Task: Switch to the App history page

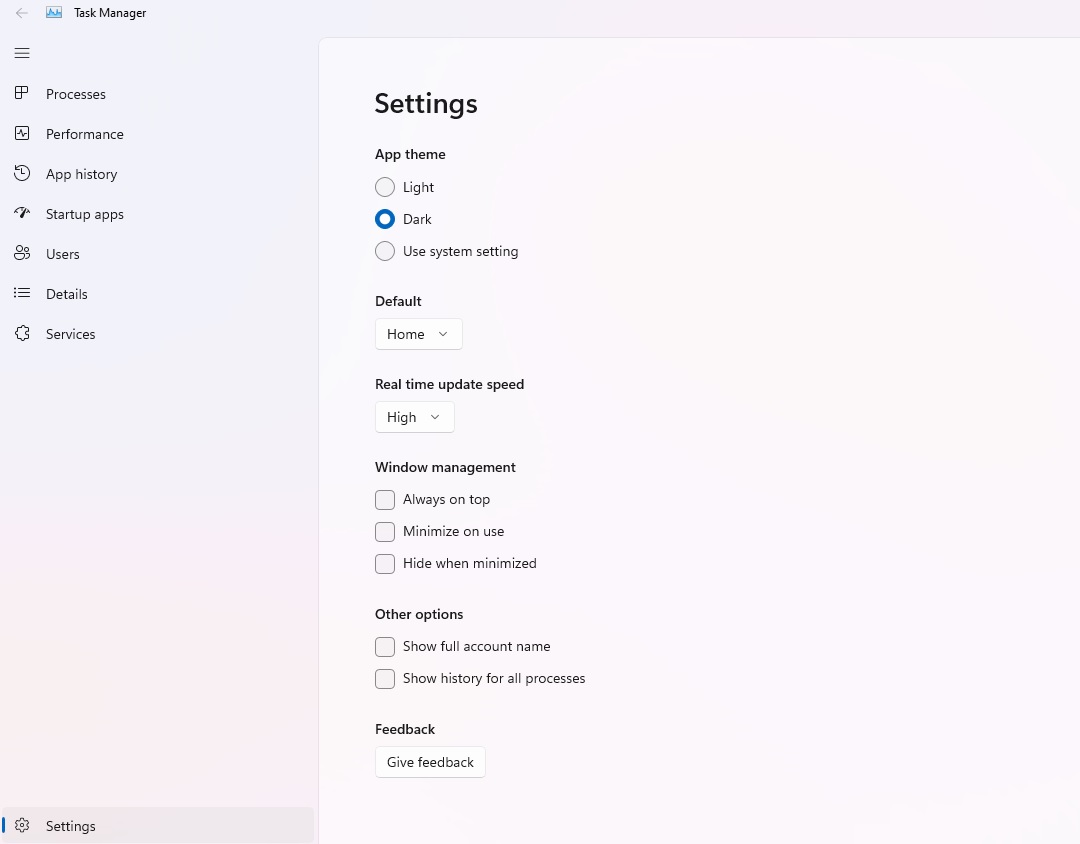Action: (82, 174)
